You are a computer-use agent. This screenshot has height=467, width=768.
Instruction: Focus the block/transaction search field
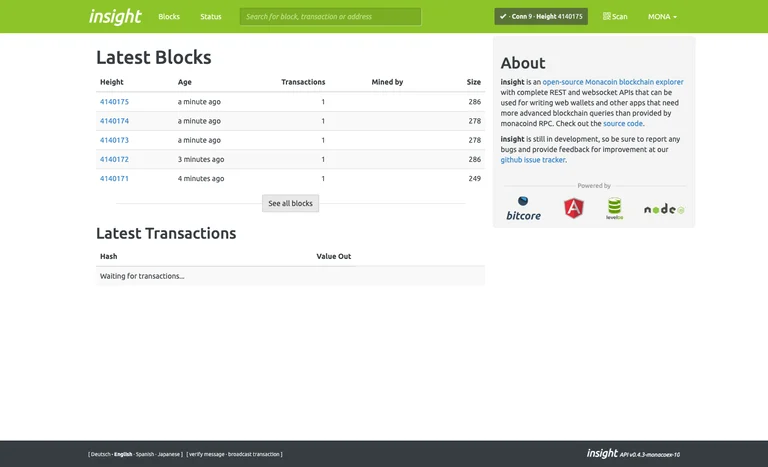(x=330, y=17)
